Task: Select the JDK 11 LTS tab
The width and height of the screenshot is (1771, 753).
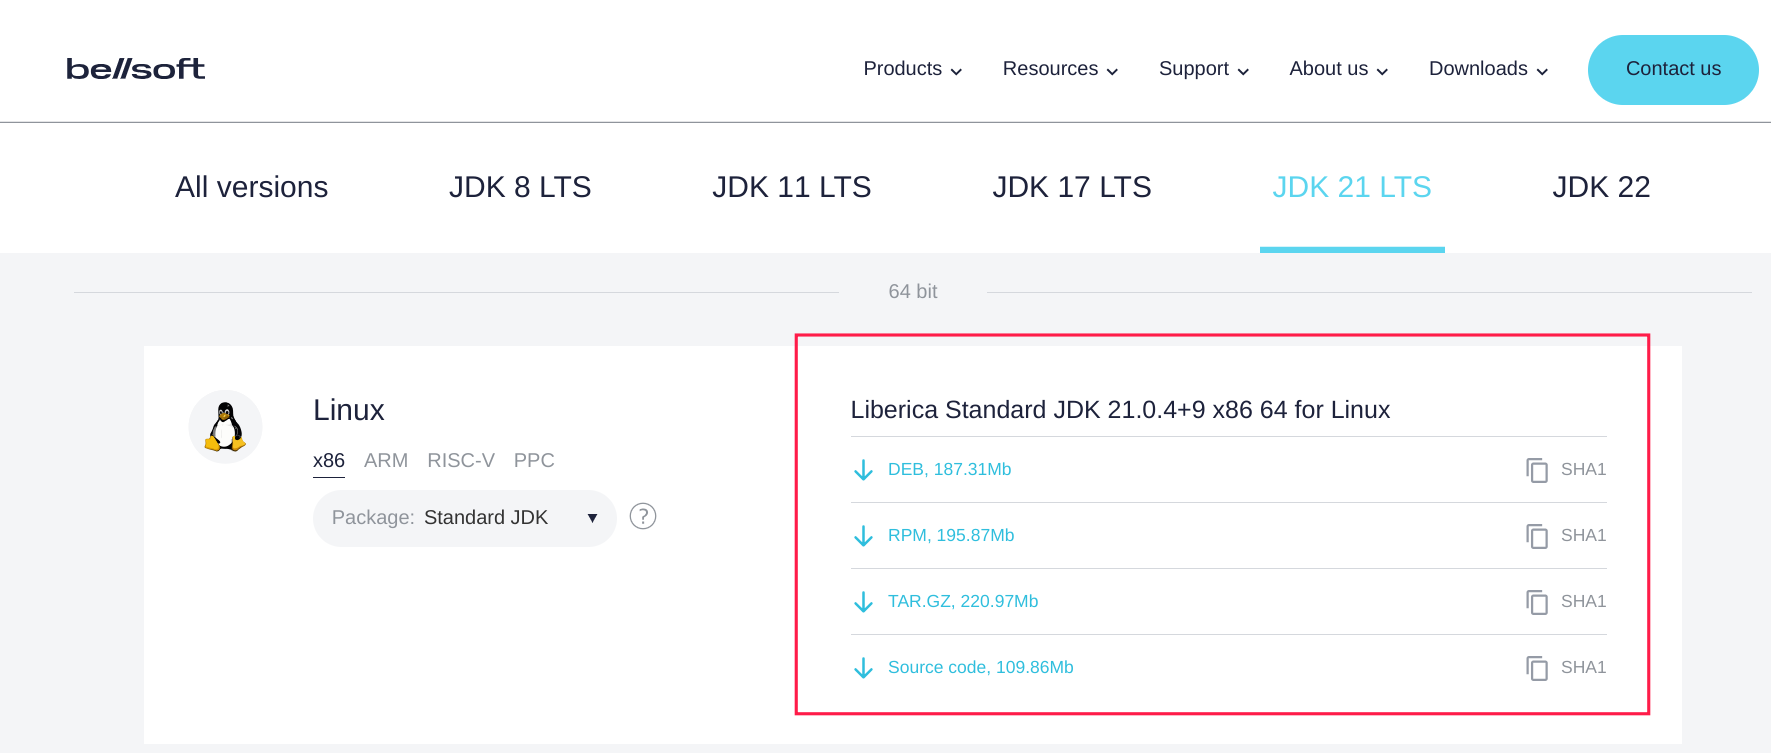Action: 792,187
